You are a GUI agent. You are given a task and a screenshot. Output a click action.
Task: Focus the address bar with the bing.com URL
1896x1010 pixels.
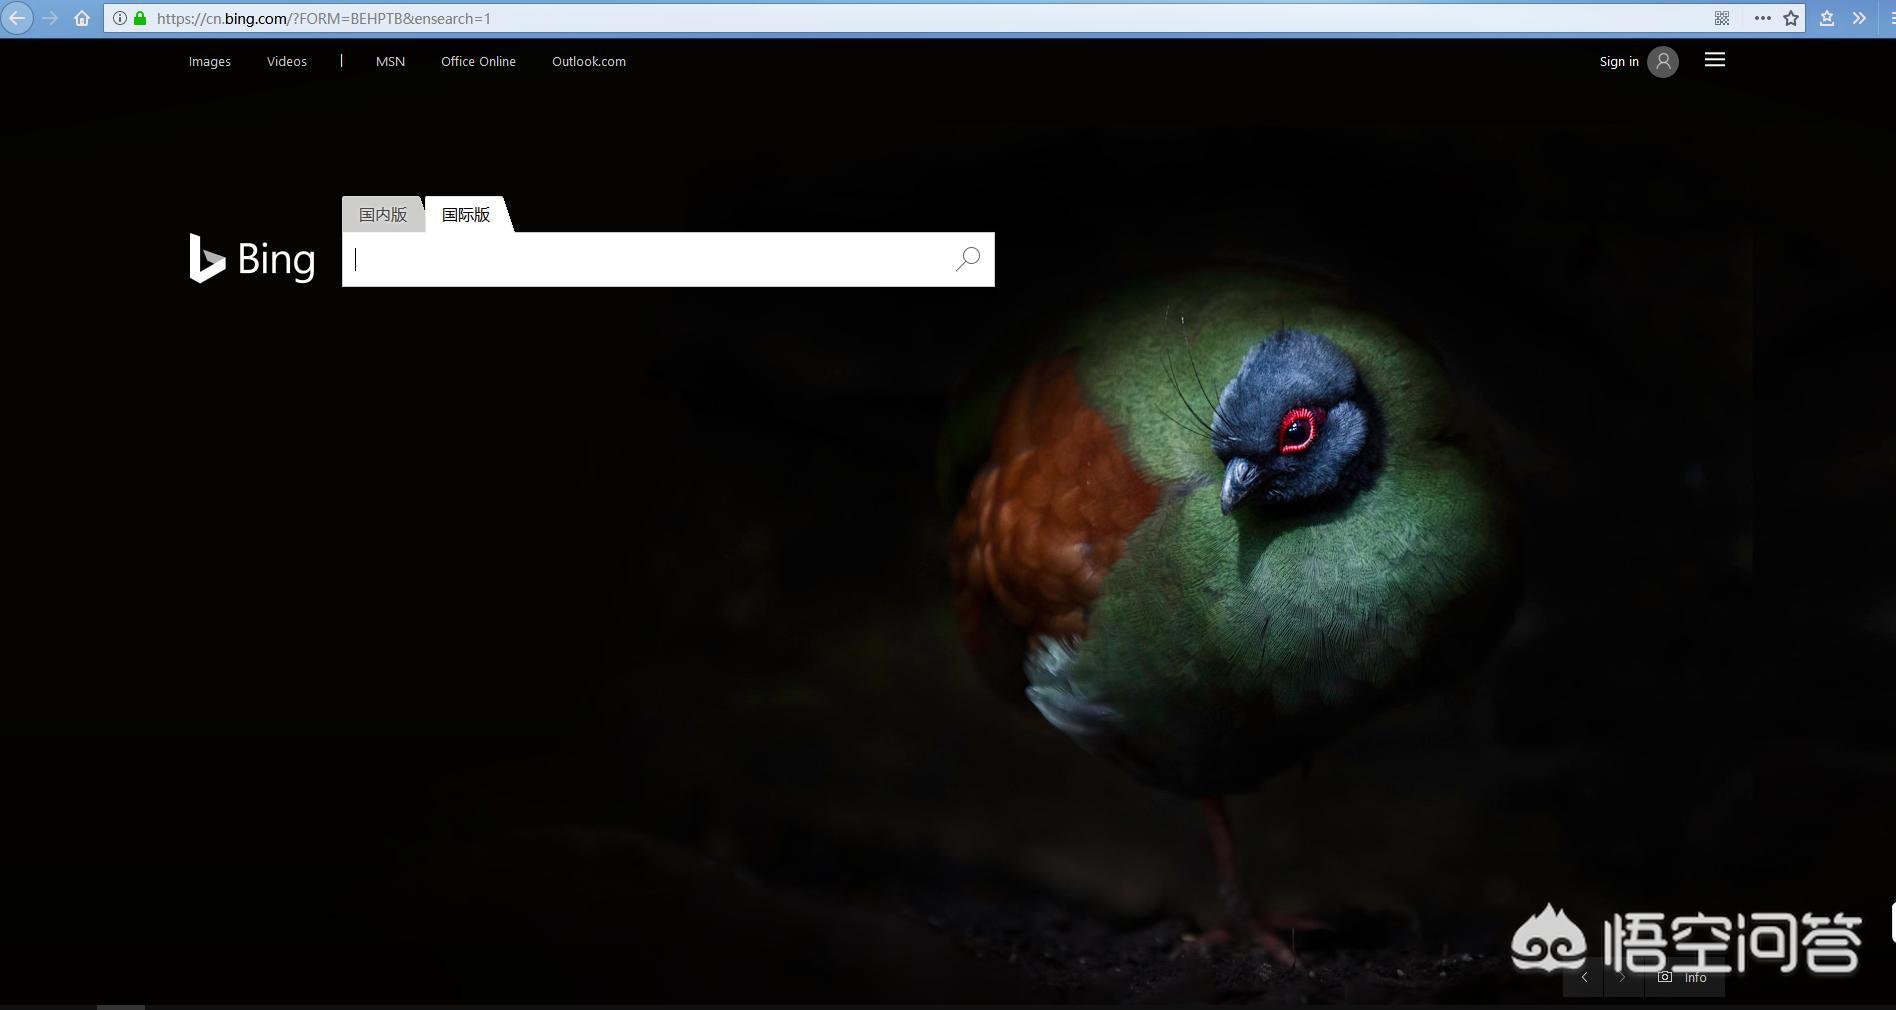(x=954, y=18)
